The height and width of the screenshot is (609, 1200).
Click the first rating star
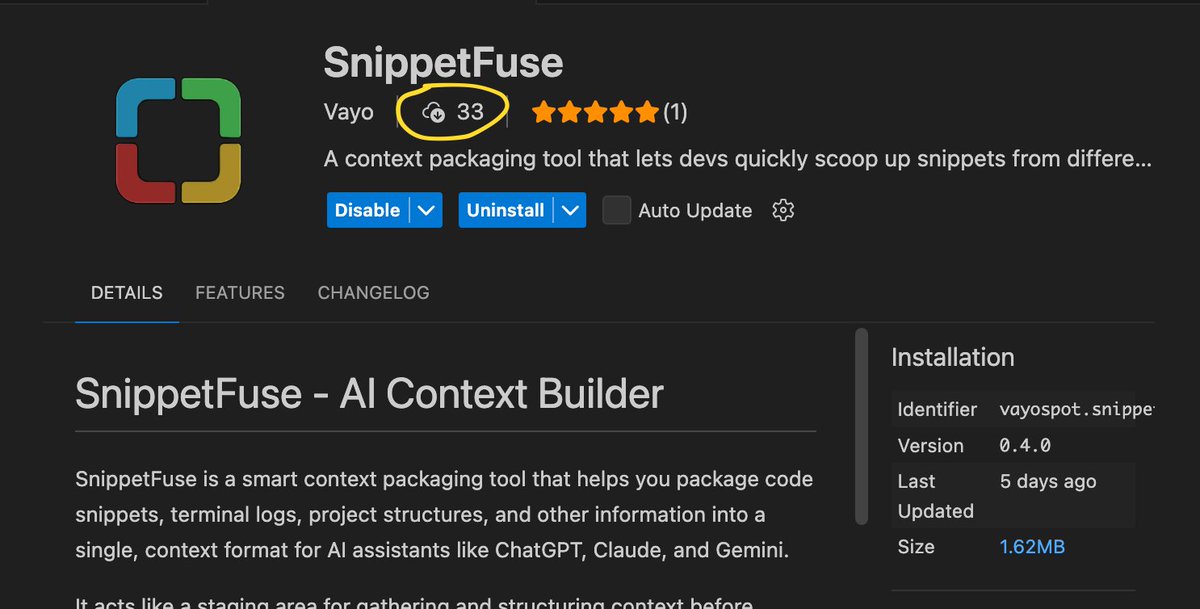(544, 113)
